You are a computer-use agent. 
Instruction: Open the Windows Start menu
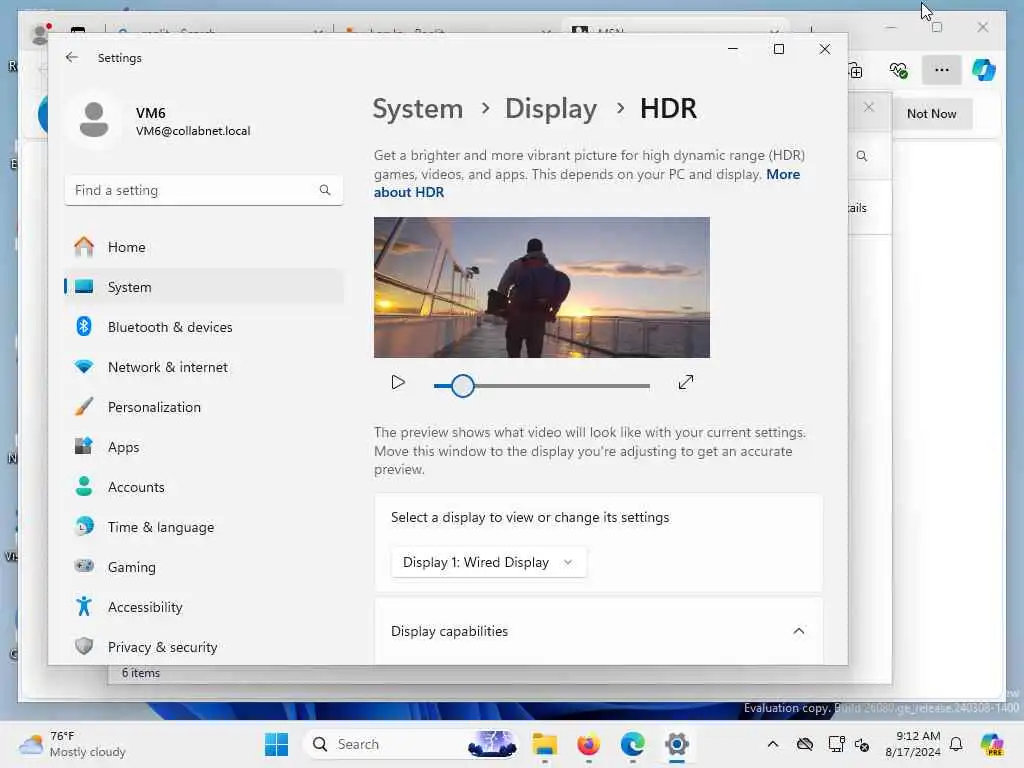click(276, 744)
